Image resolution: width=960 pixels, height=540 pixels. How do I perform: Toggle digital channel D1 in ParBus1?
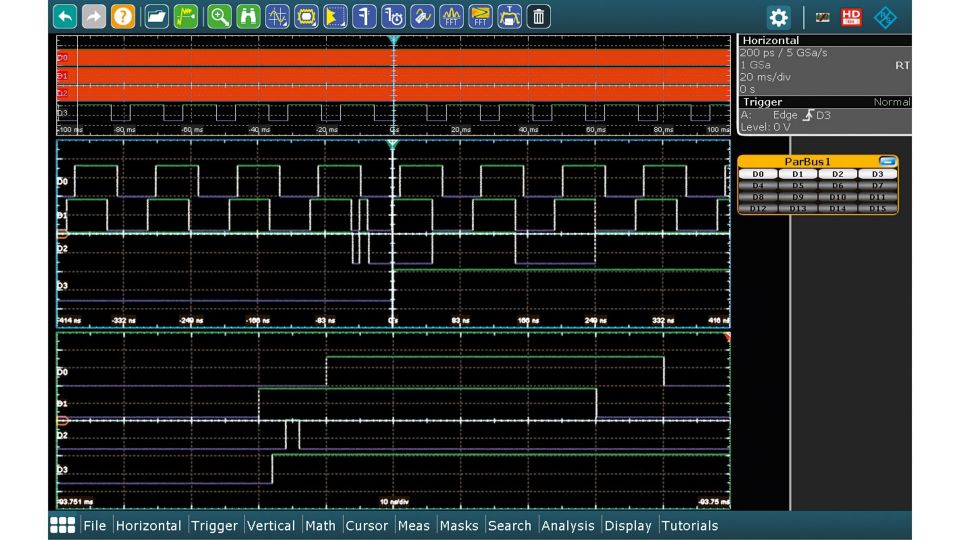pos(798,174)
